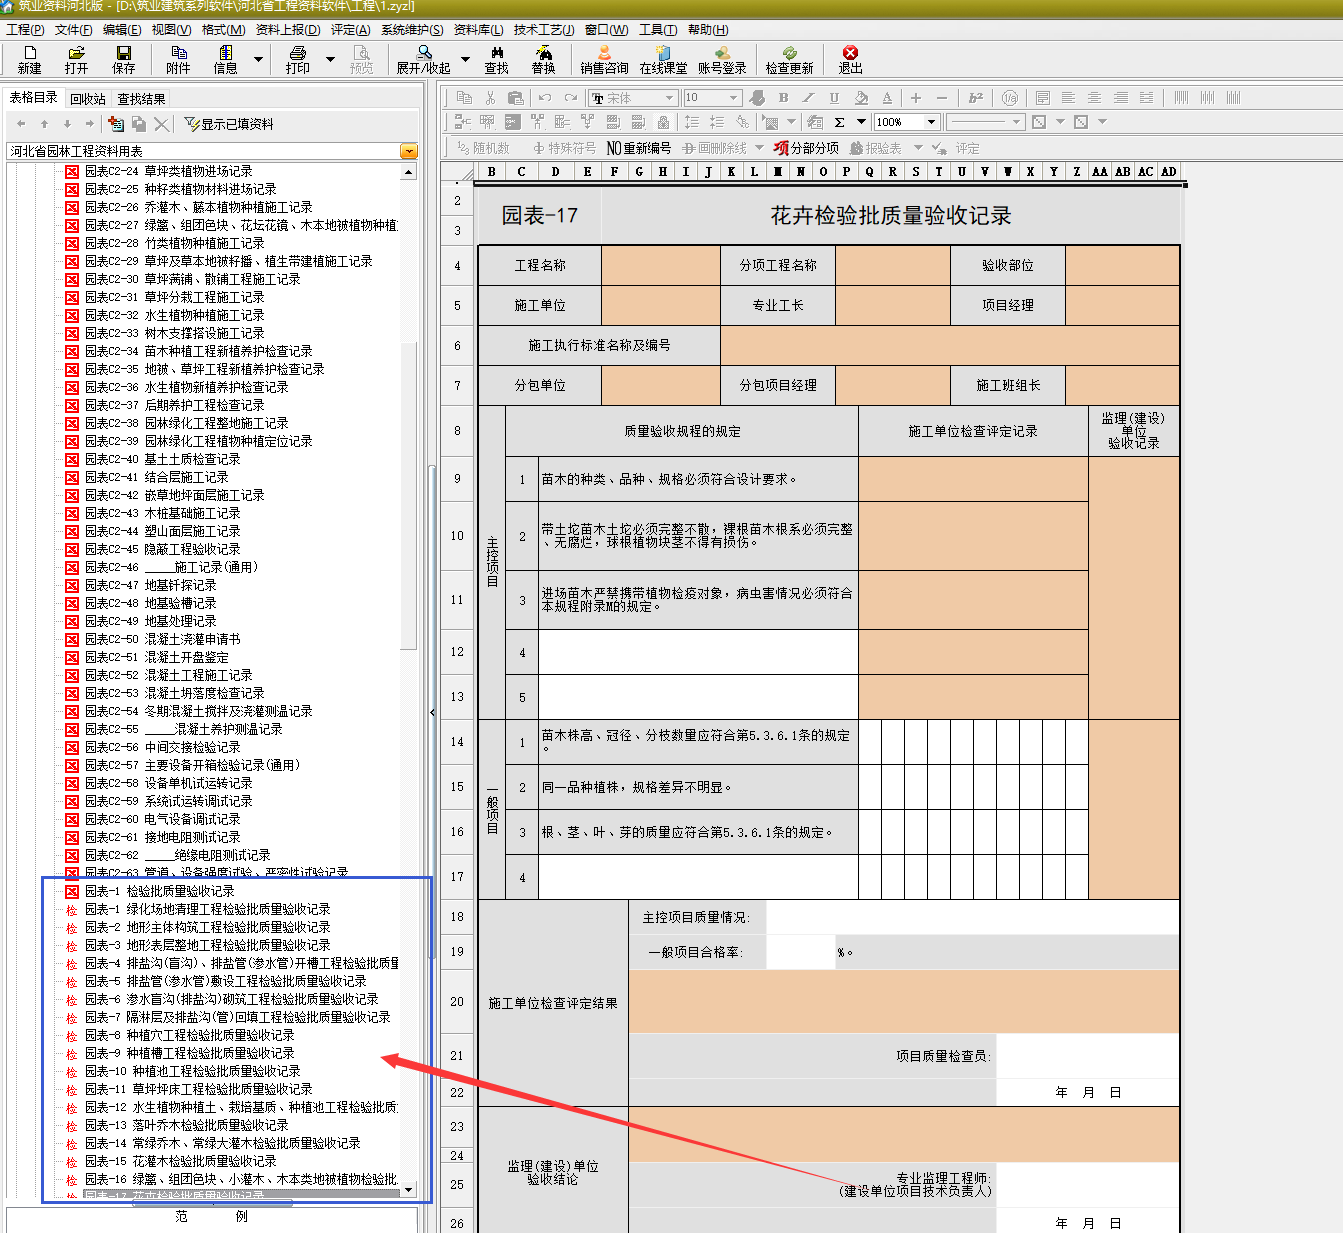Viewport: 1343px width, 1233px height.
Task: Create a new project with 新建
Action: (29, 59)
